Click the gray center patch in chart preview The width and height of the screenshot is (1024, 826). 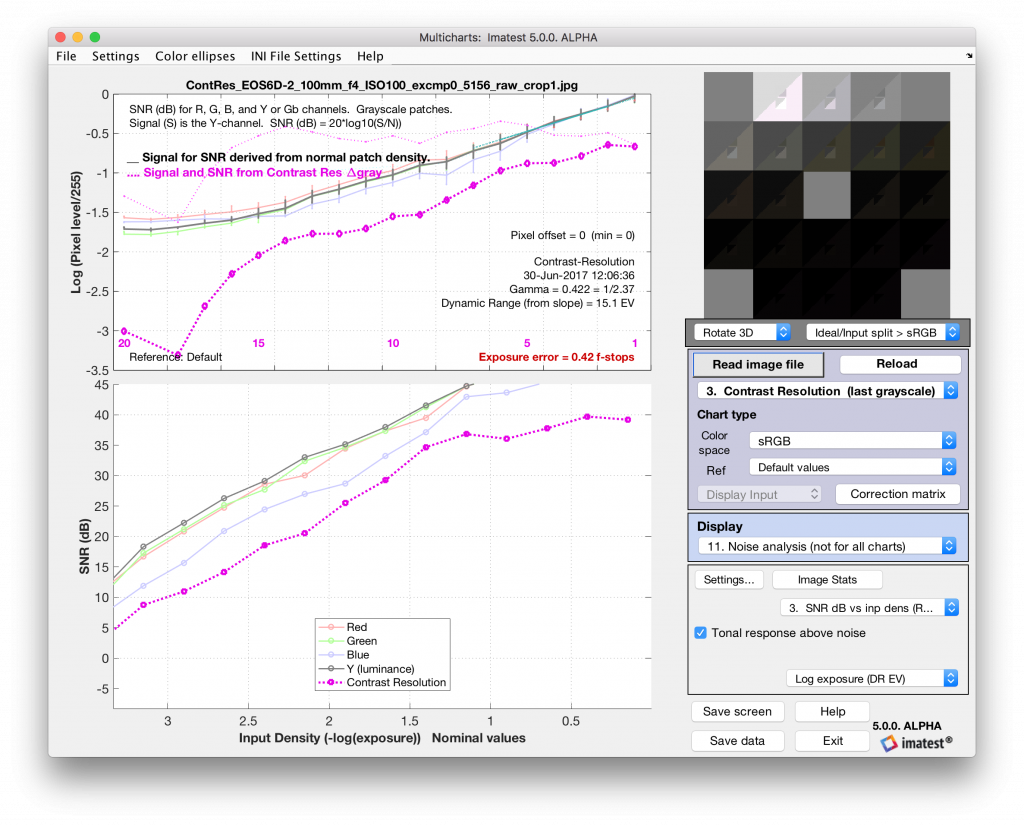827,195
